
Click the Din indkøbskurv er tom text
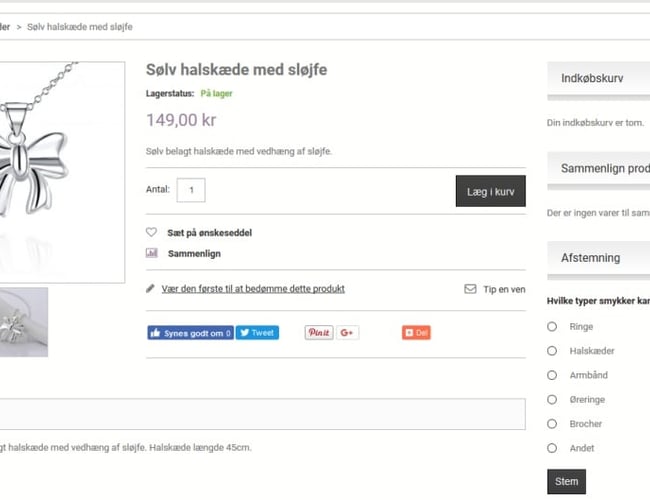(595, 123)
